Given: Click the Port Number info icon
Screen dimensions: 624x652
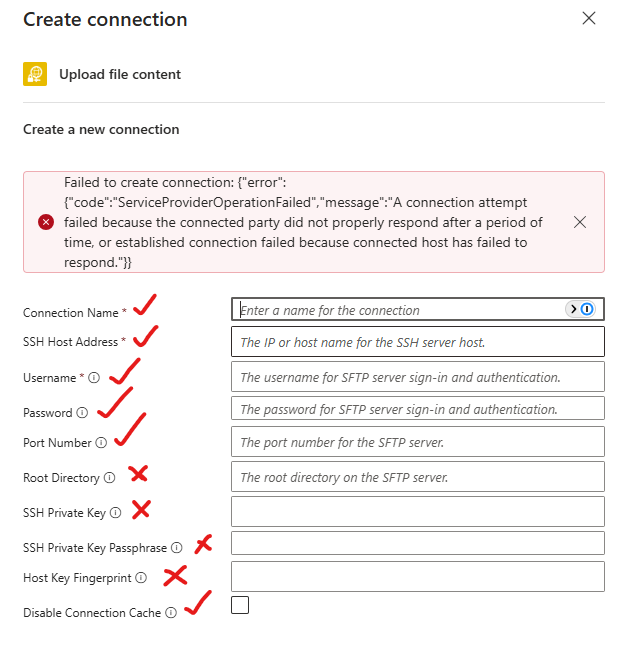Looking at the screenshot, I should [100, 442].
